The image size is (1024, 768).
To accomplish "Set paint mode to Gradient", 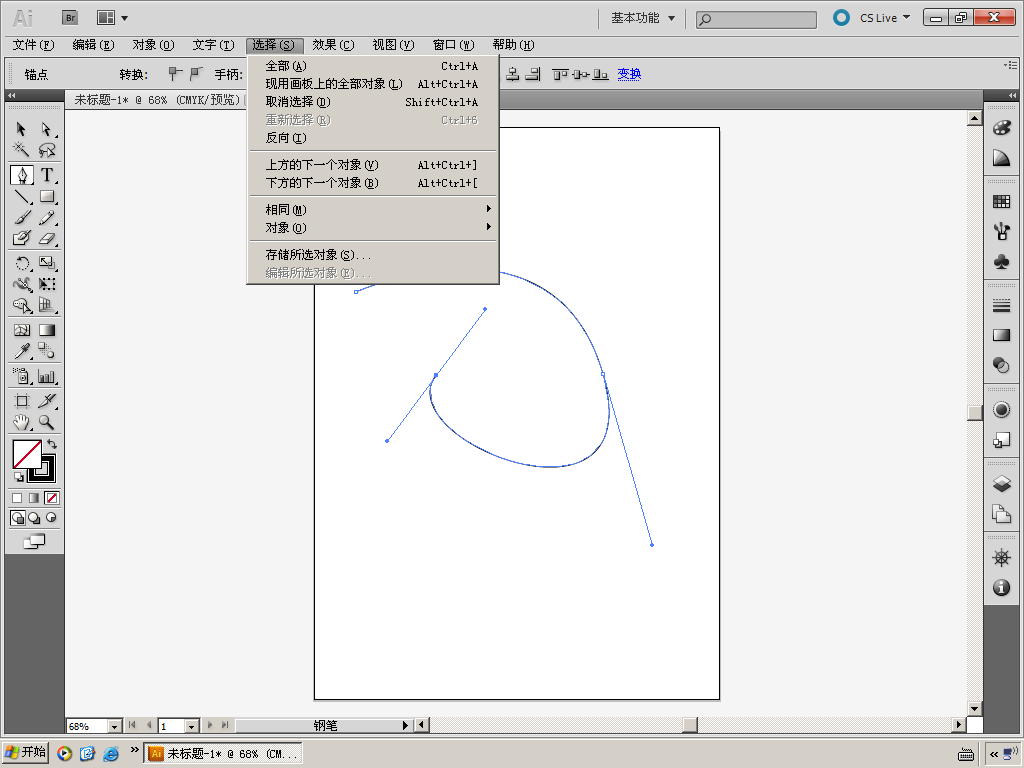I will 34,498.
